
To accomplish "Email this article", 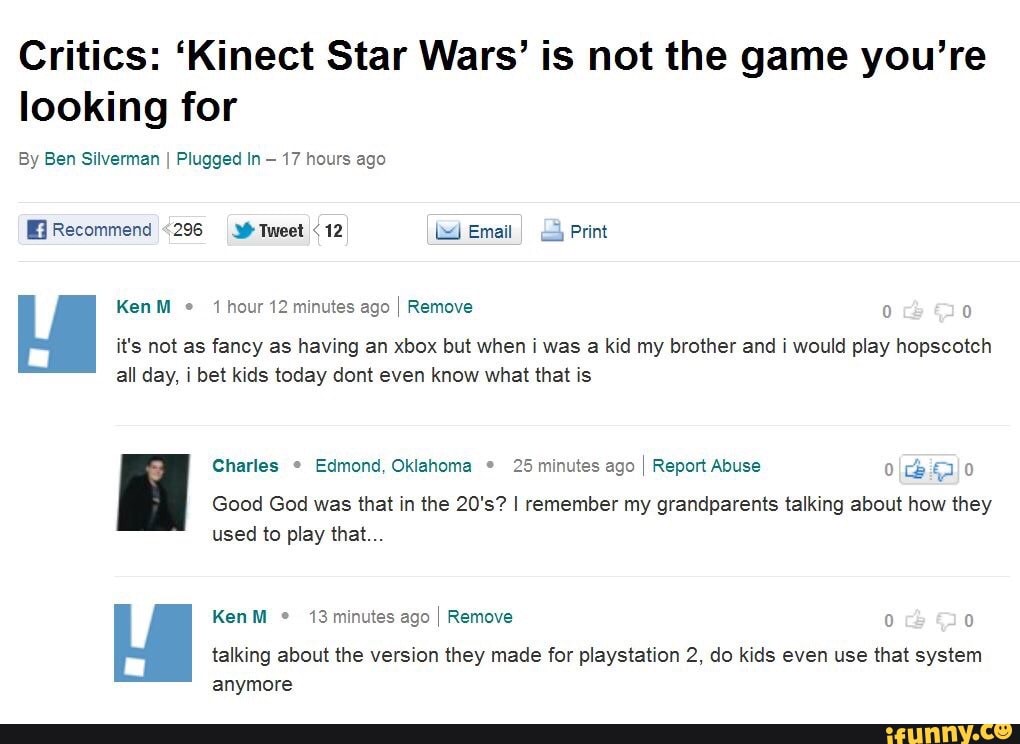I will [x=474, y=231].
